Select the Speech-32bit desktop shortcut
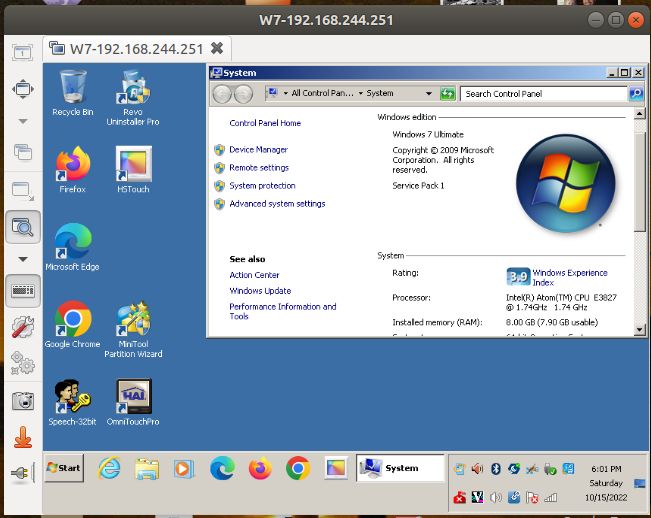Image resolution: width=651 pixels, height=518 pixels. click(x=73, y=402)
